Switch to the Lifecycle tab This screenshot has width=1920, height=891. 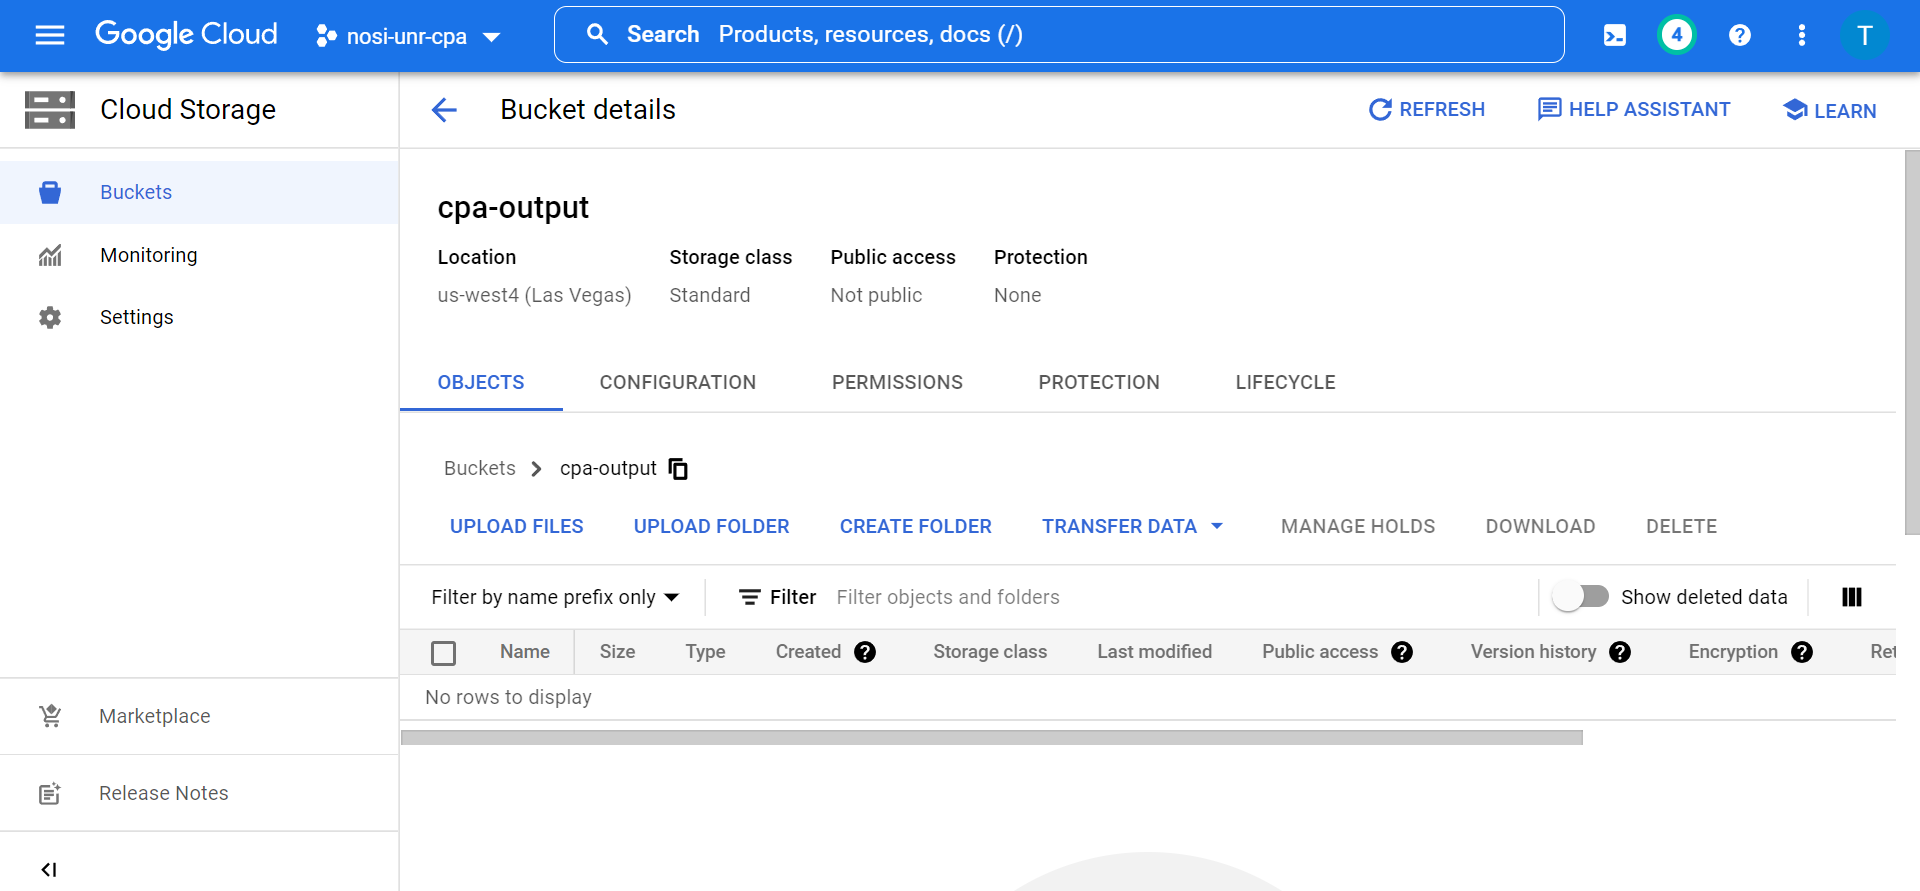1285,382
